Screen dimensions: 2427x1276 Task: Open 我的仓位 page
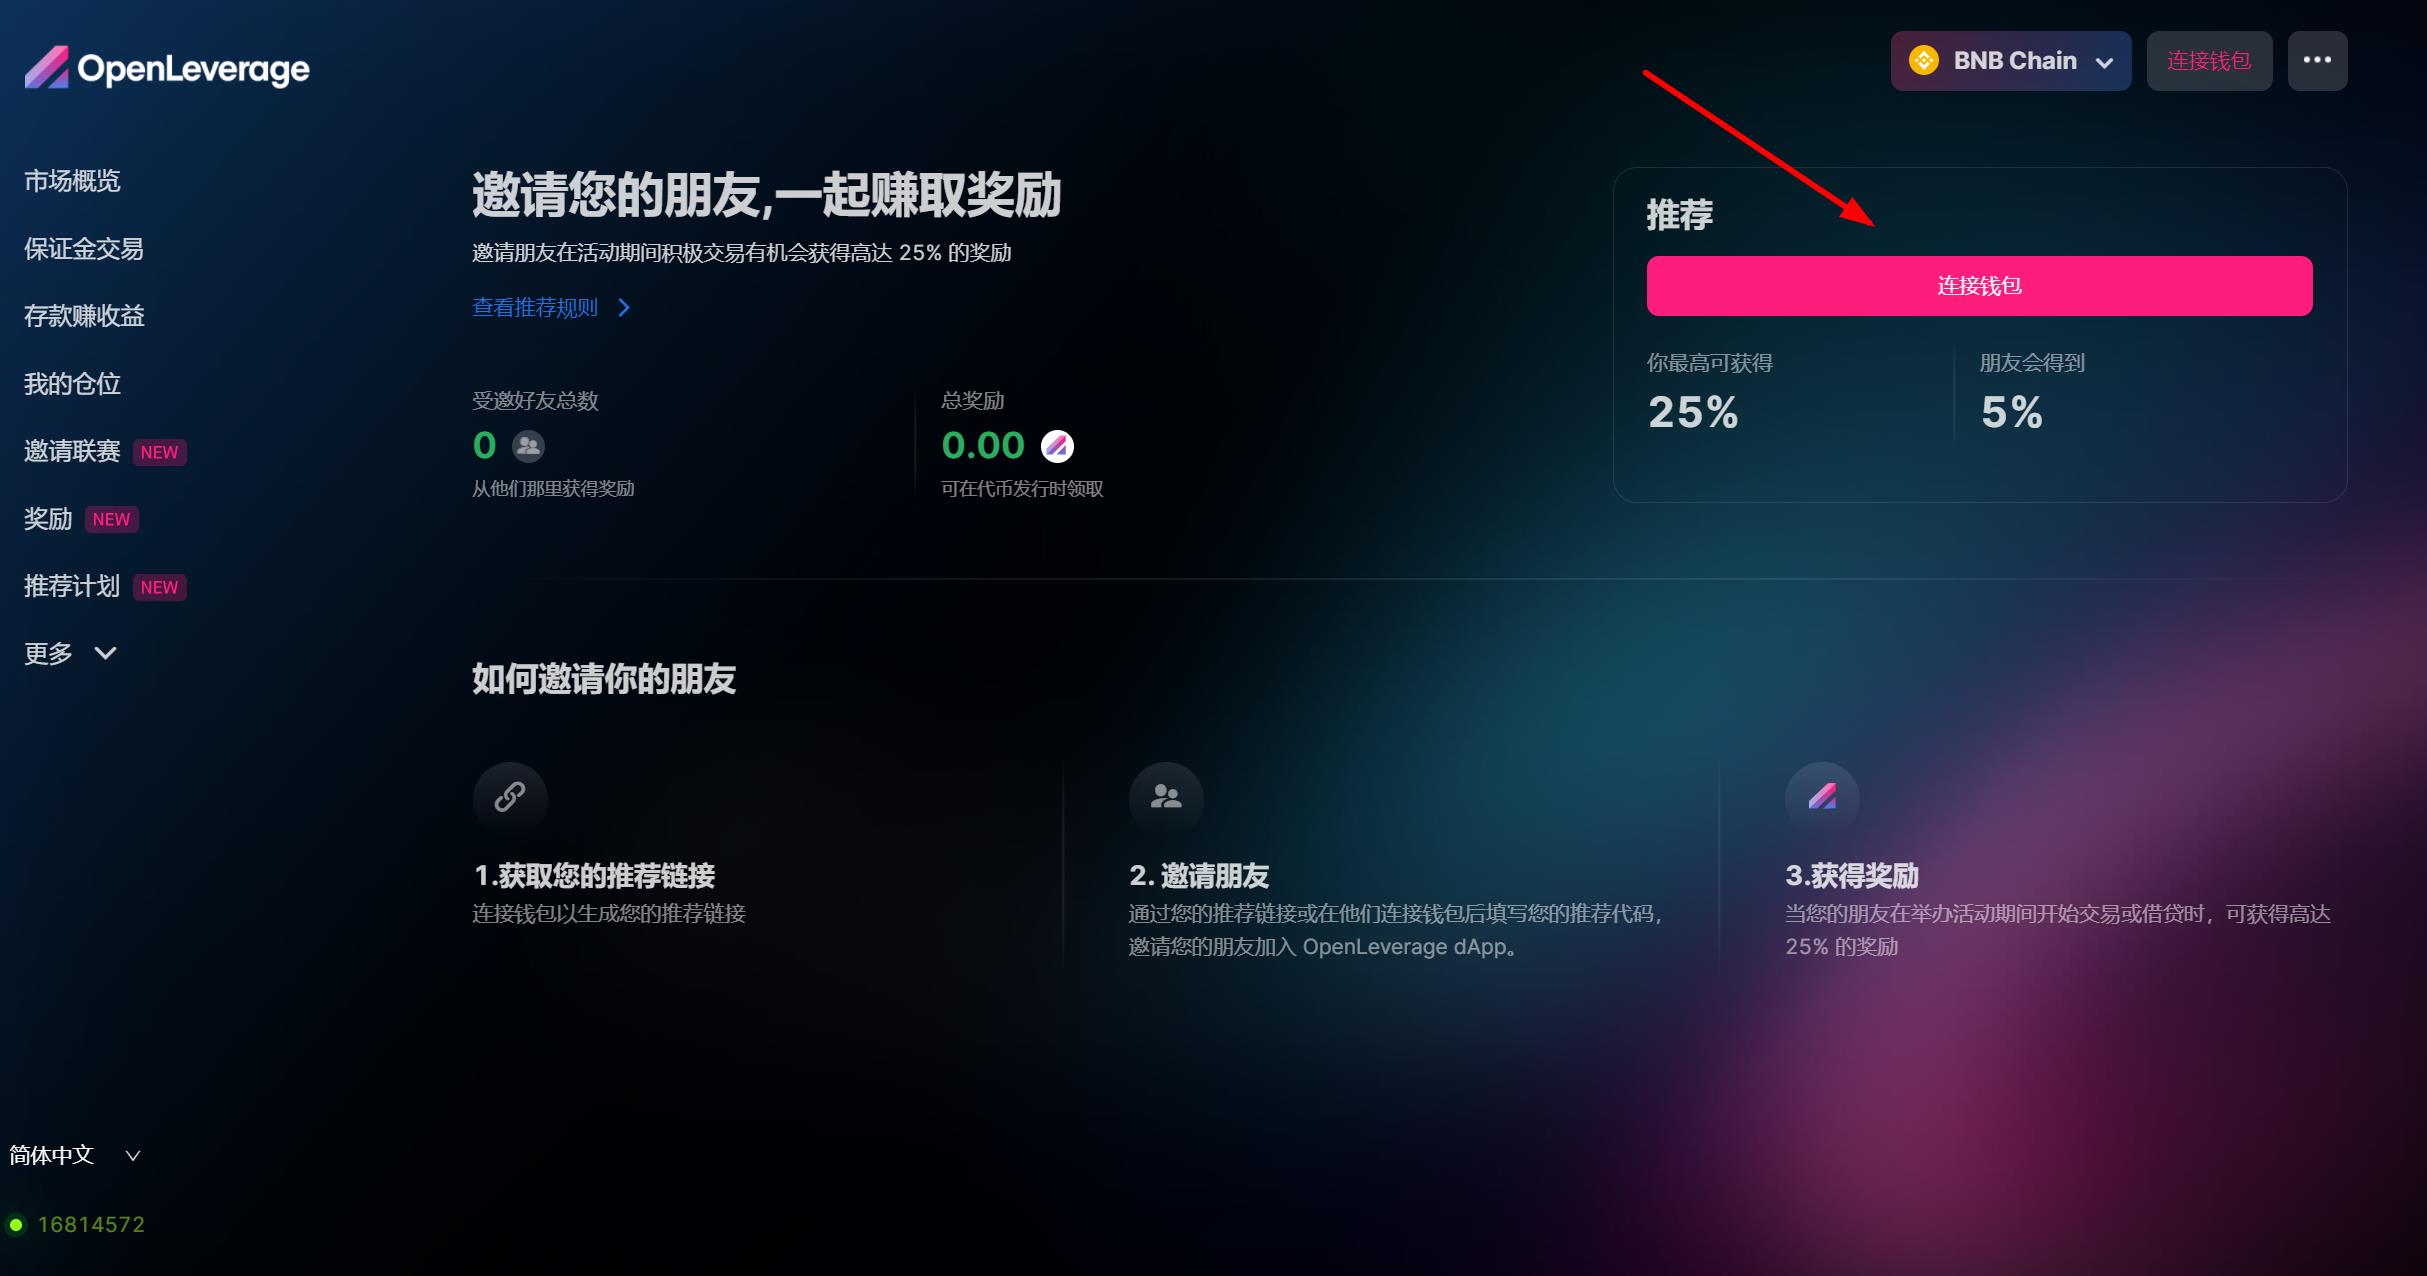72,384
